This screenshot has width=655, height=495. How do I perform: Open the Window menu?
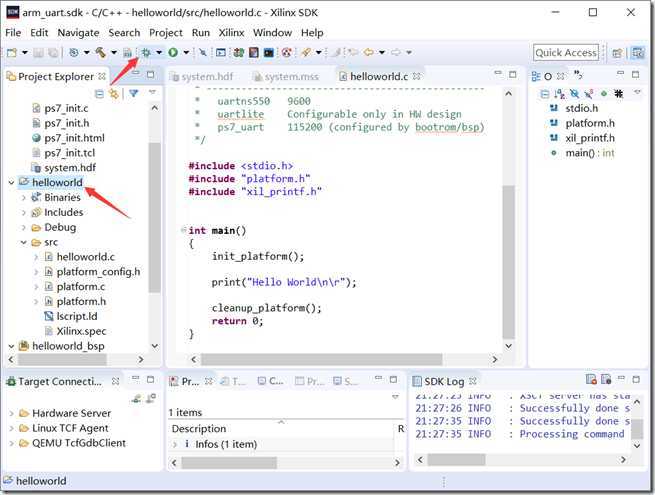coord(272,33)
